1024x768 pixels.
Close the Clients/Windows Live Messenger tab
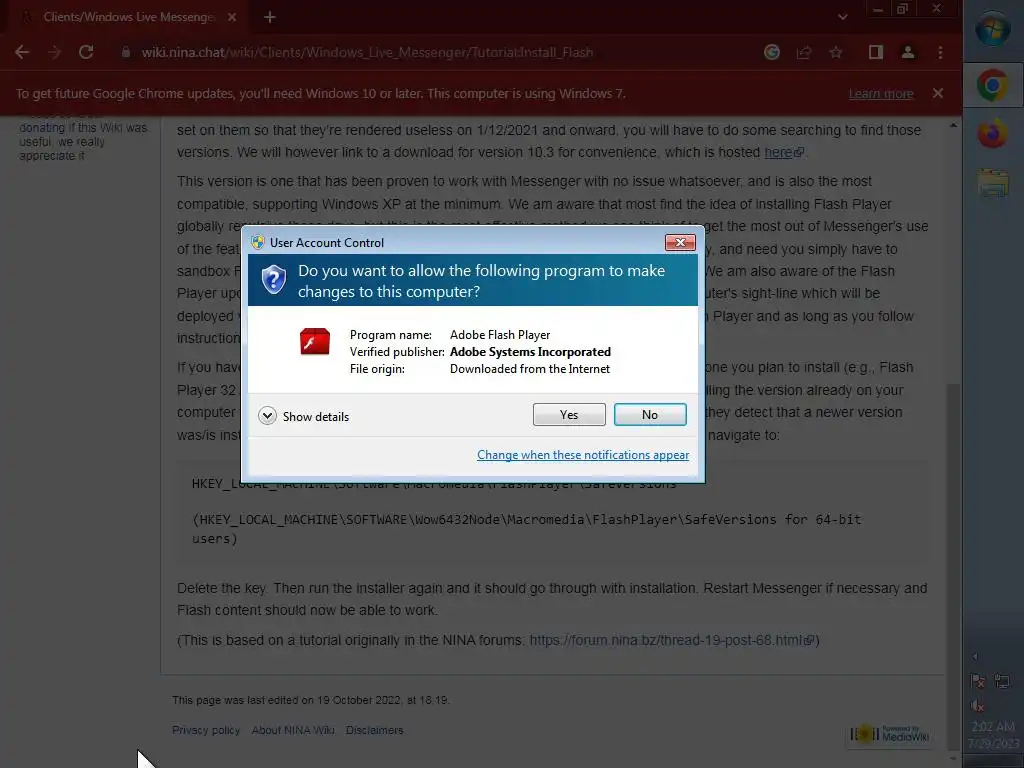click(232, 17)
